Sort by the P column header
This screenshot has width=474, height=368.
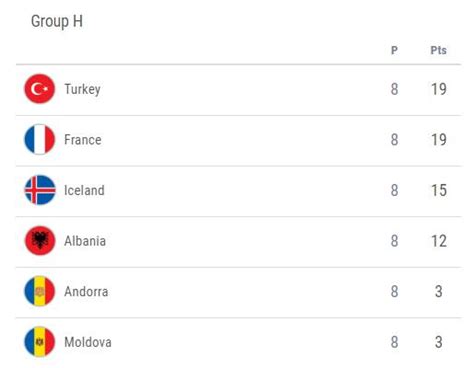click(x=394, y=50)
